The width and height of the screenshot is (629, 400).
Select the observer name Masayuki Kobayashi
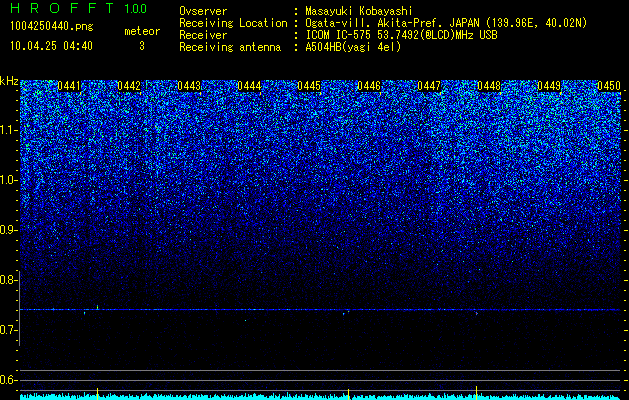point(359,11)
